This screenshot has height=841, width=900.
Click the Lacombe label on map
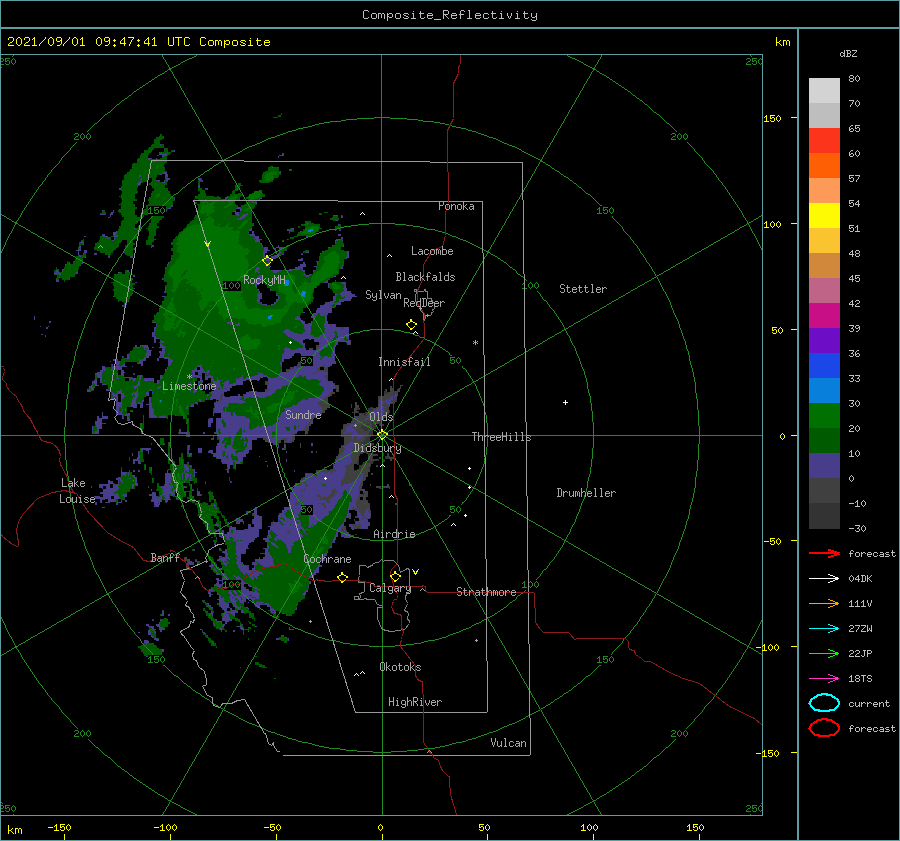pyautogui.click(x=432, y=251)
